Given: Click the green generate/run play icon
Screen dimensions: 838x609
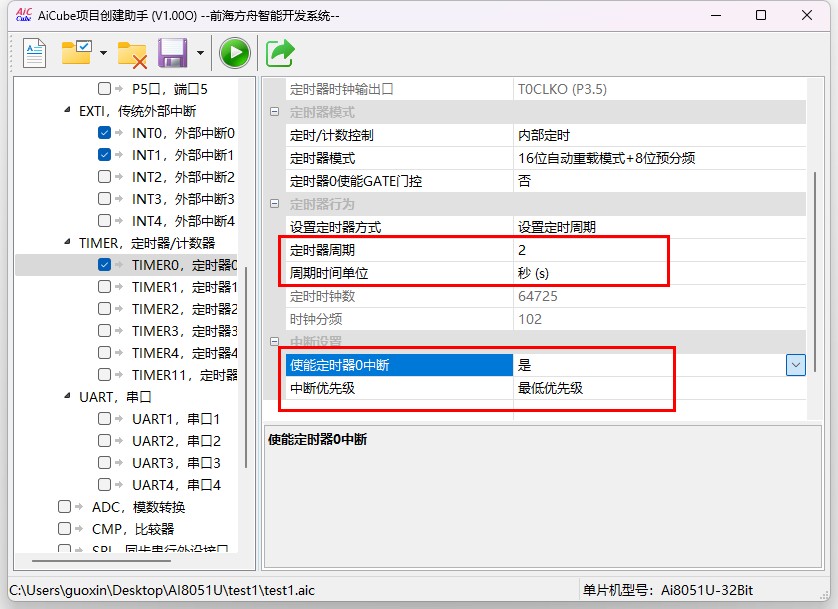Looking at the screenshot, I should point(235,53).
